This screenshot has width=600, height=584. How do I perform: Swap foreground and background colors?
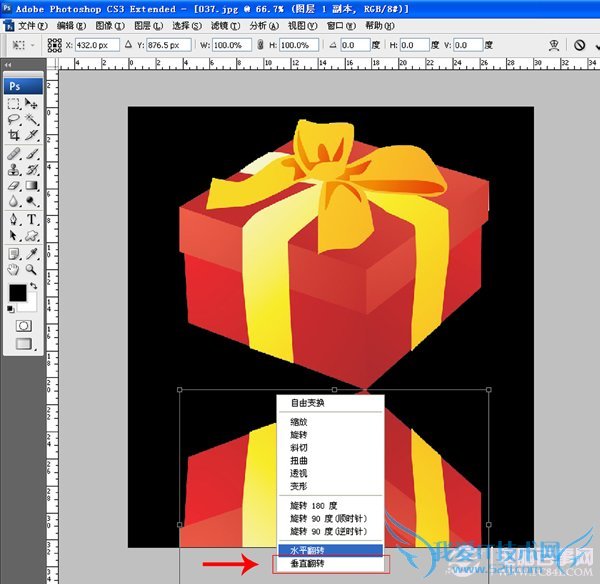coord(33,287)
